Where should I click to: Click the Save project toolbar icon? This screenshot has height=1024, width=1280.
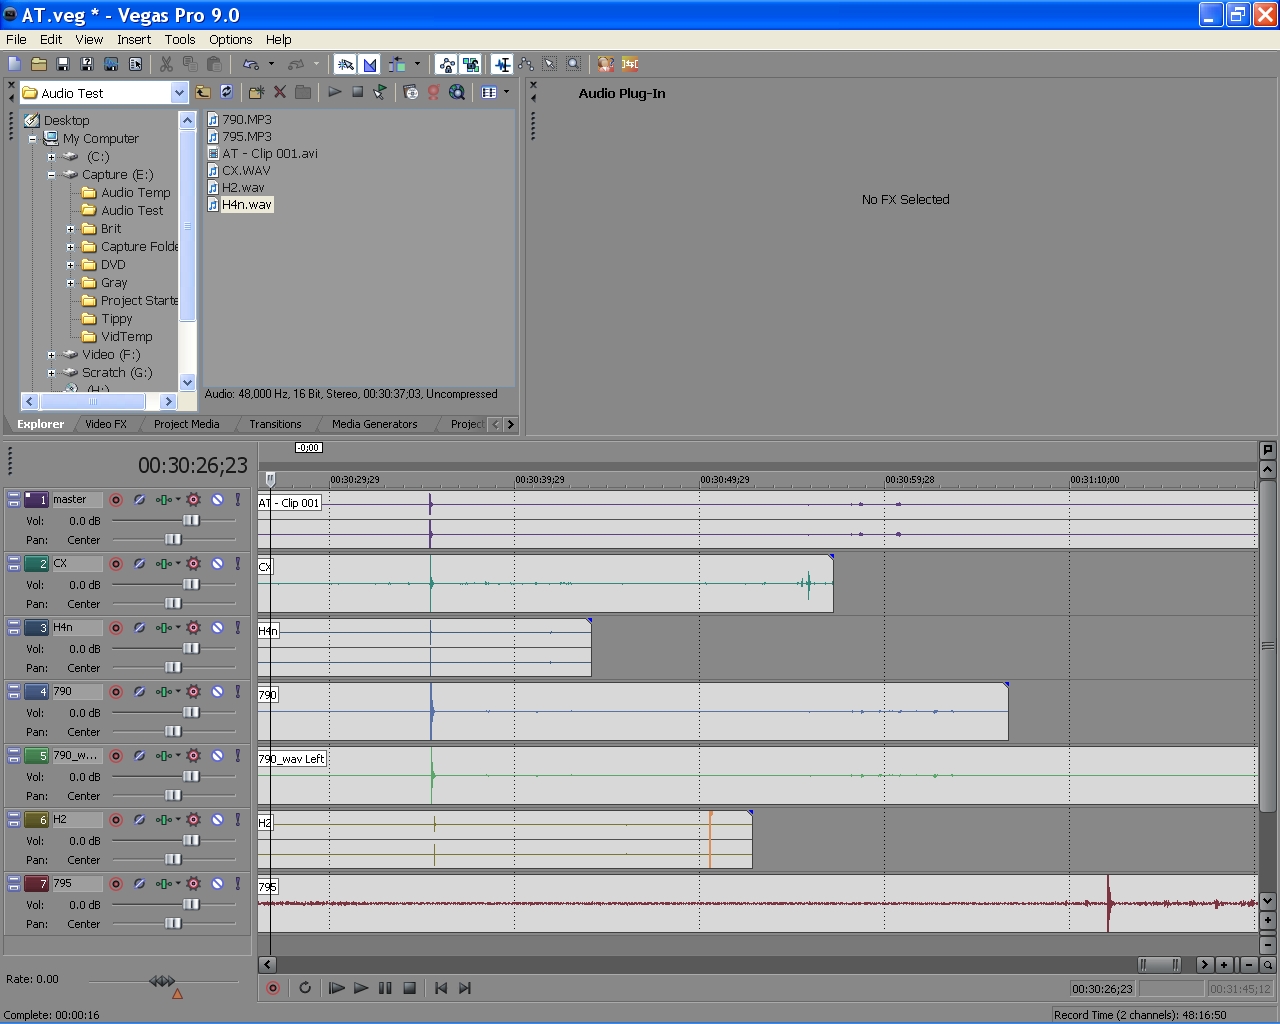click(x=63, y=64)
